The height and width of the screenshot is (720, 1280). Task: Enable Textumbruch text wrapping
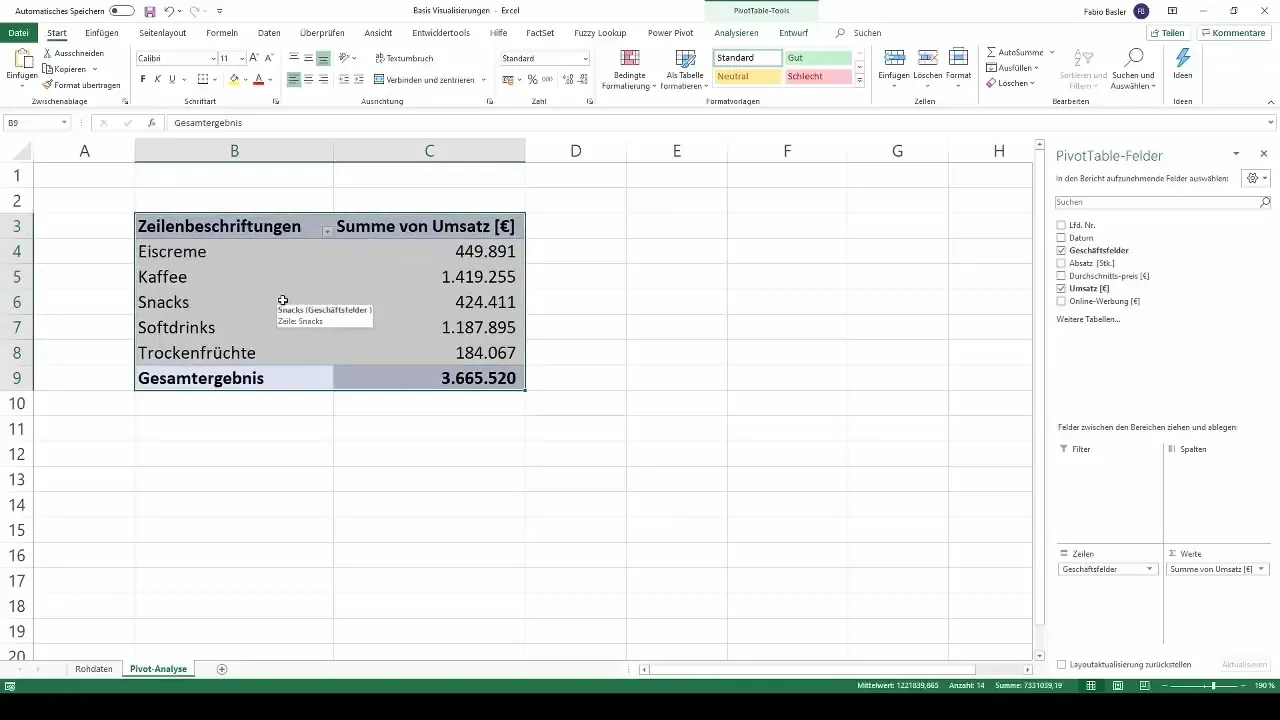pos(404,58)
